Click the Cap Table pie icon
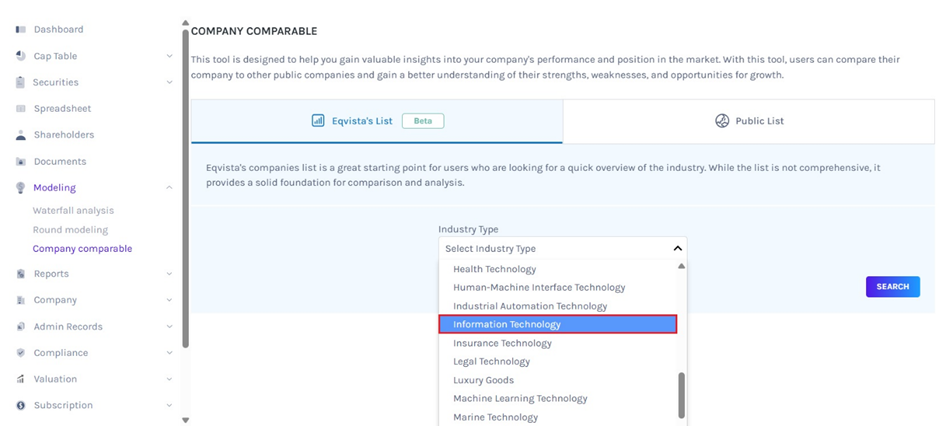The height and width of the screenshot is (426, 939). (x=21, y=56)
